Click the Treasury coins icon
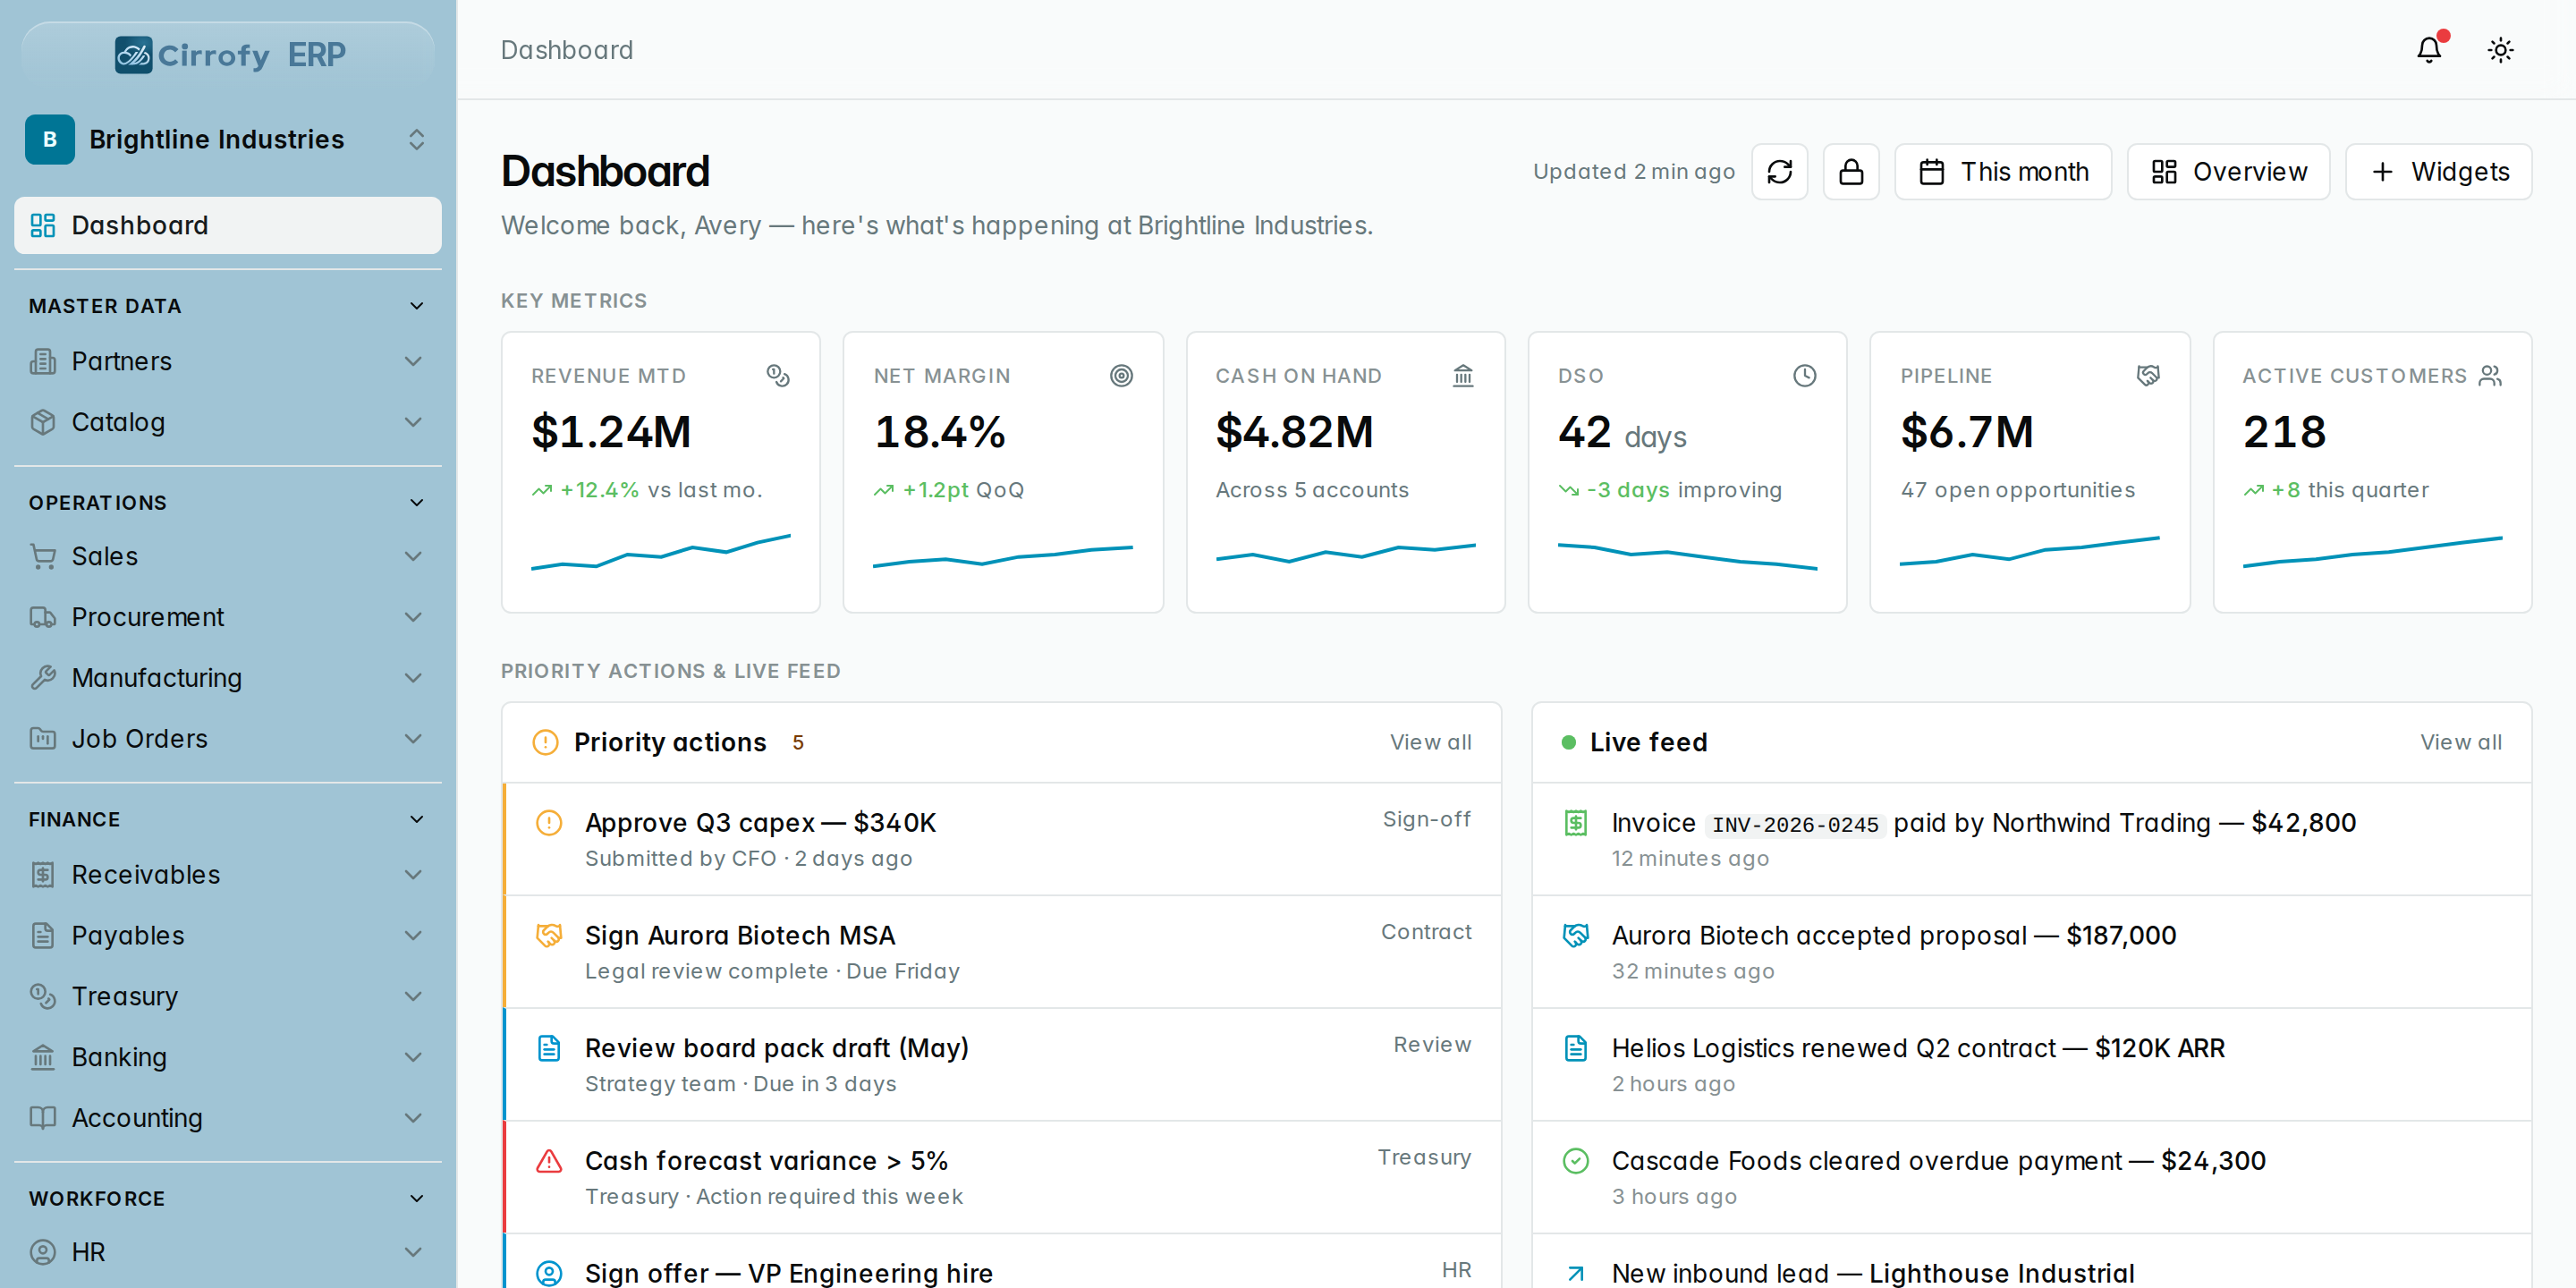This screenshot has width=2576, height=1288. 43,996
